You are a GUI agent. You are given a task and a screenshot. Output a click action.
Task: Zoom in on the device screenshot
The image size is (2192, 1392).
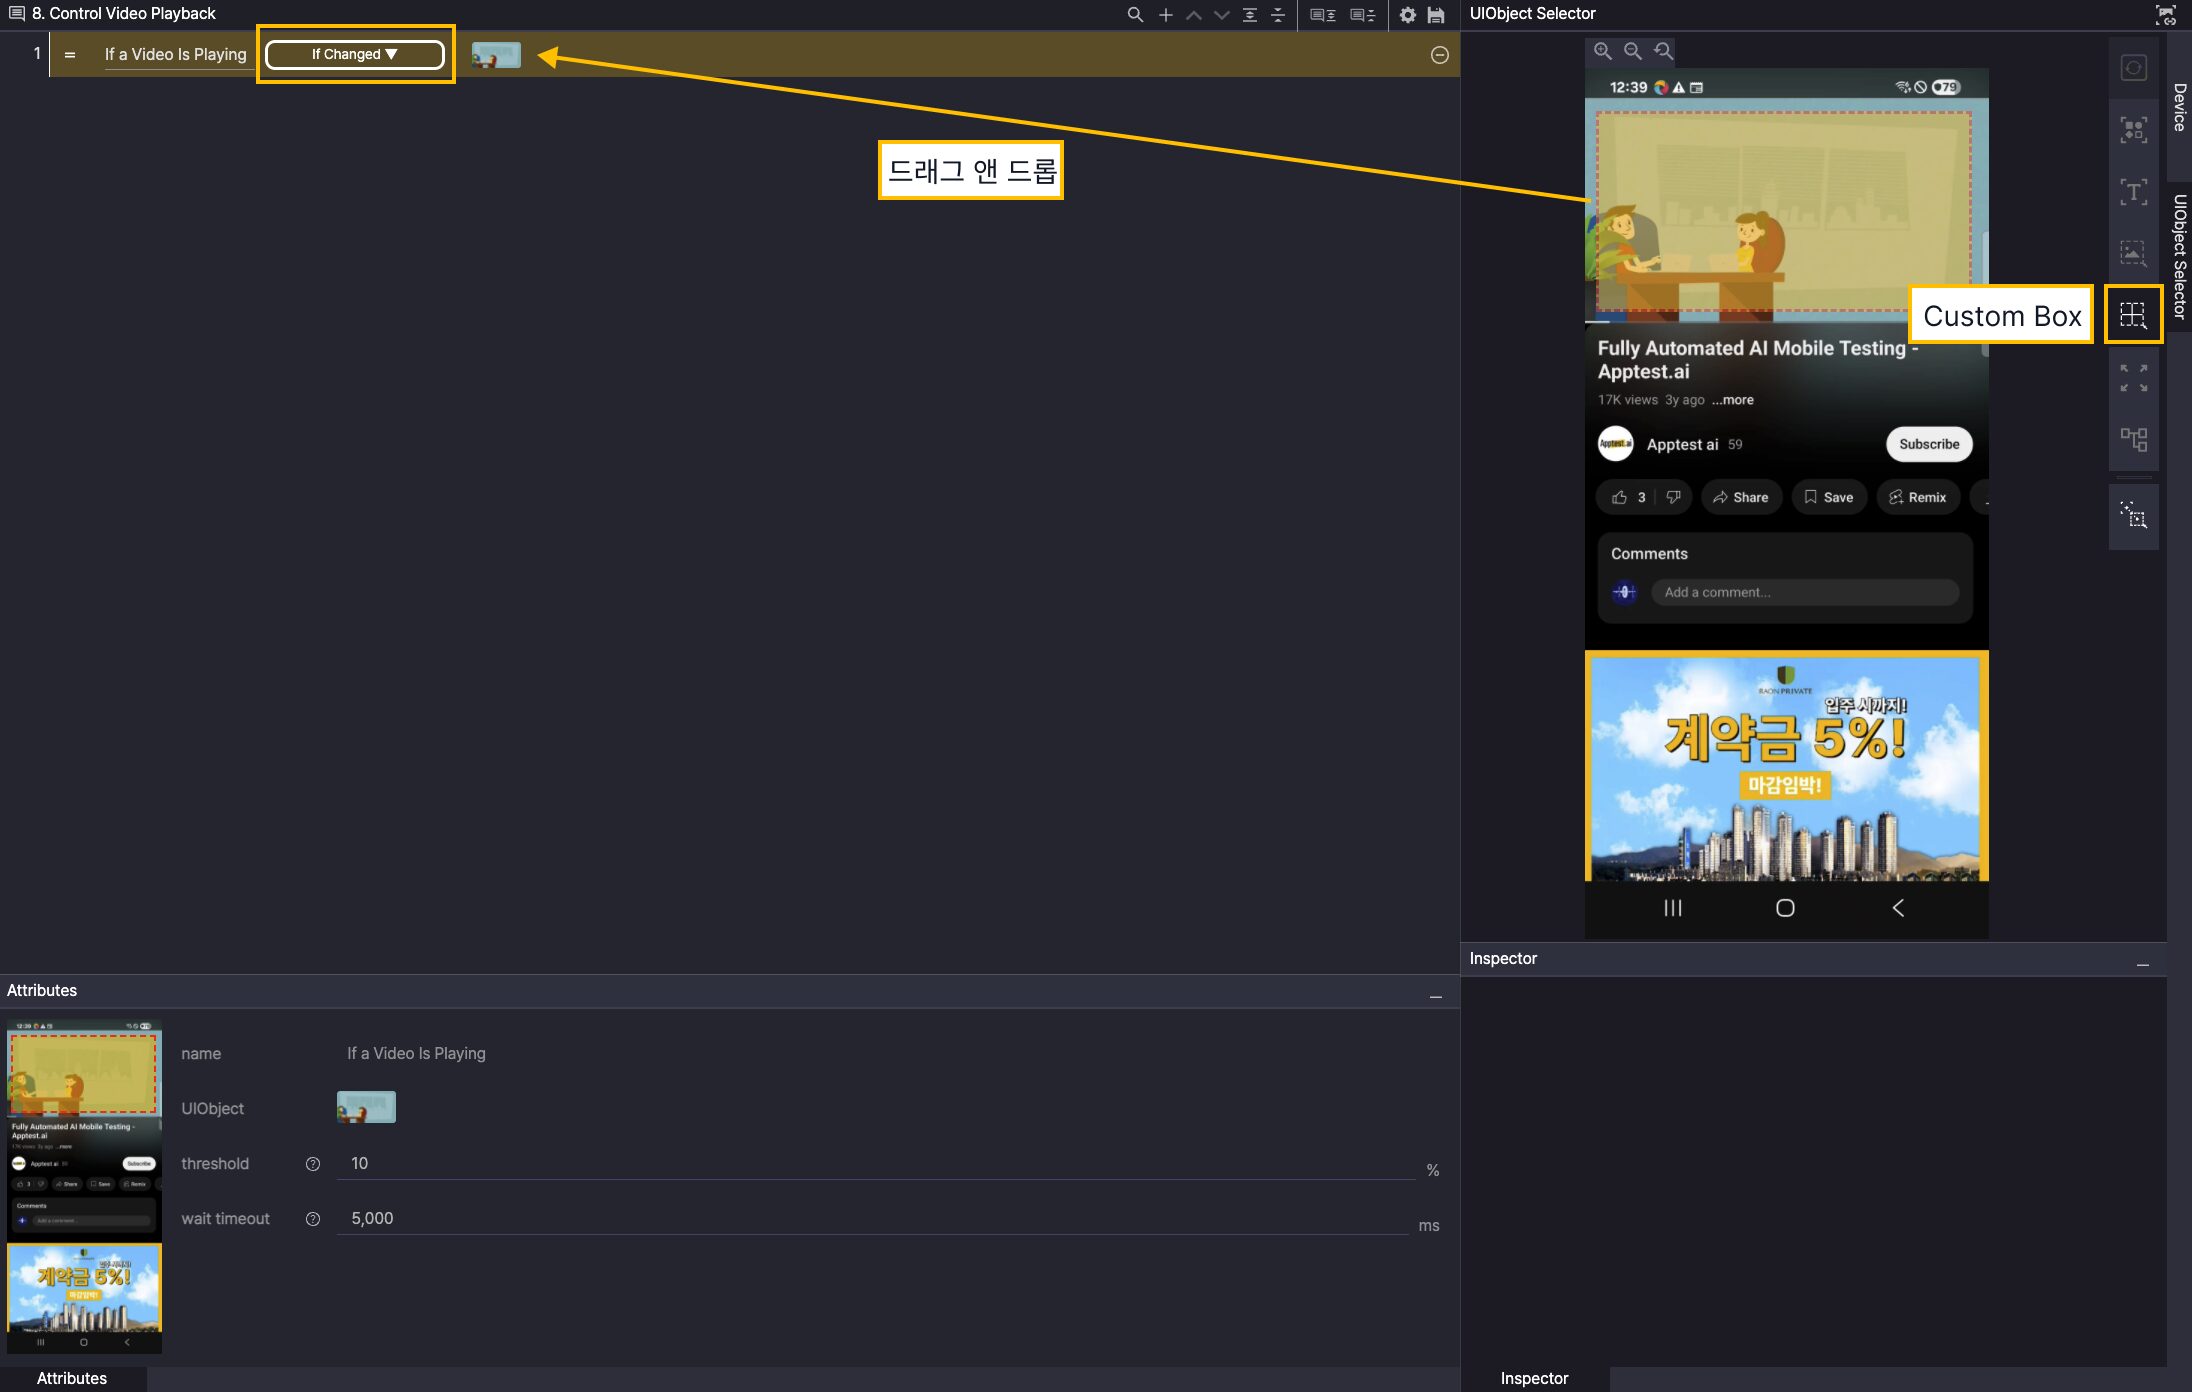click(1602, 51)
